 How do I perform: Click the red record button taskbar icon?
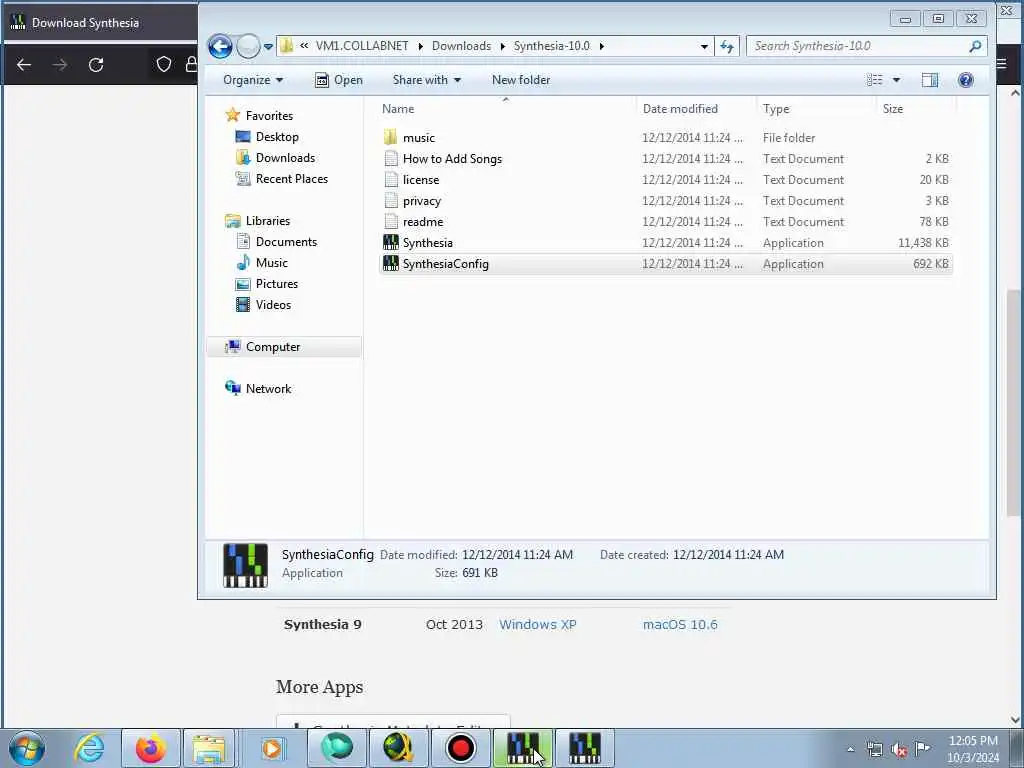tap(460, 748)
